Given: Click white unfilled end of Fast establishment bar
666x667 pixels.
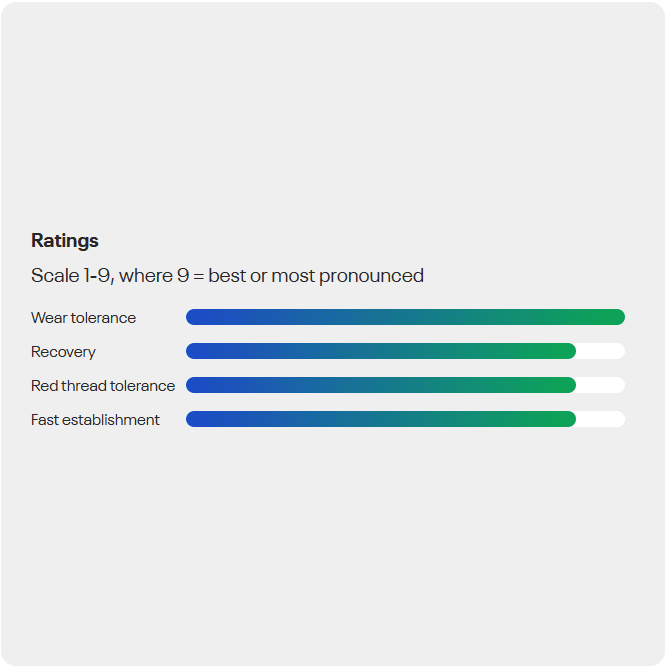Looking at the screenshot, I should [602, 419].
